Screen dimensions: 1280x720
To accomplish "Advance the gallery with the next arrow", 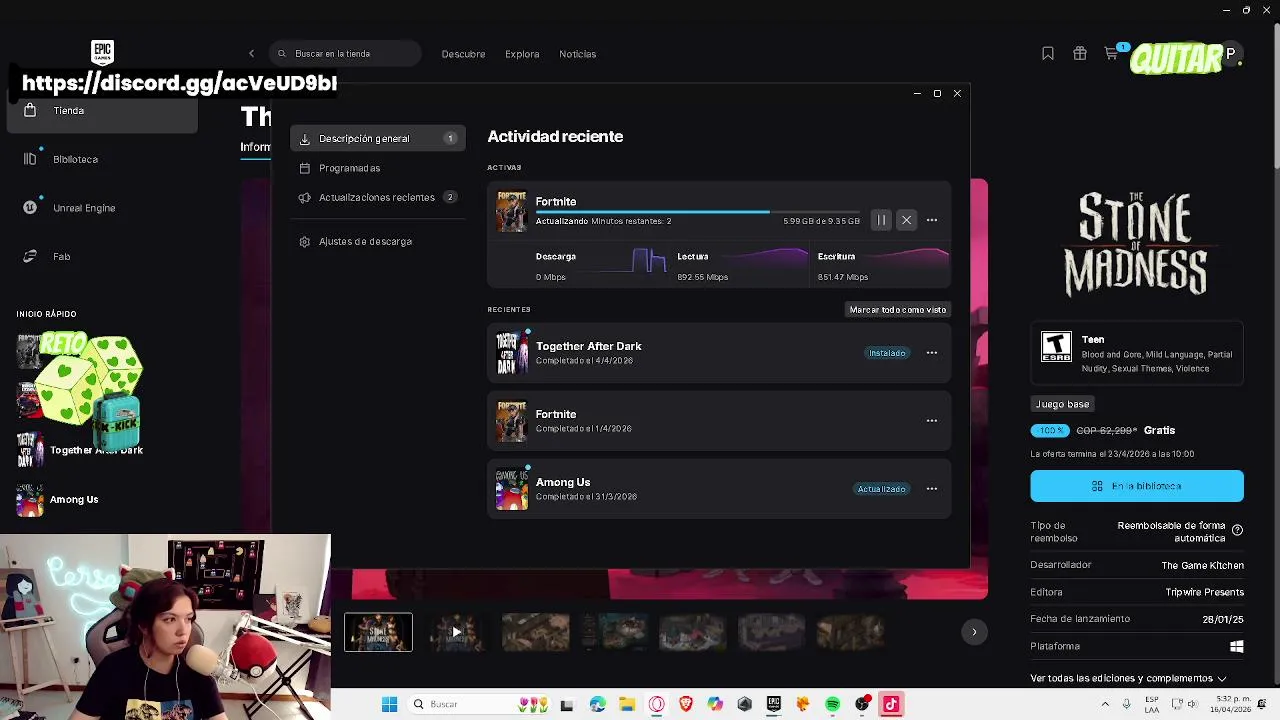I will pos(974,632).
